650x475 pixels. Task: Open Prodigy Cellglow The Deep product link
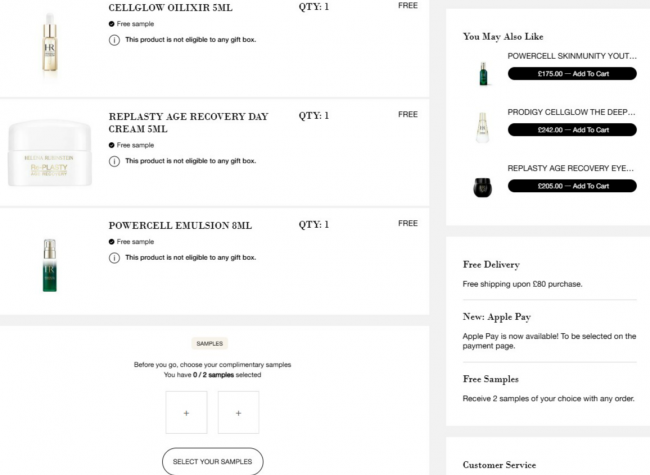click(571, 112)
